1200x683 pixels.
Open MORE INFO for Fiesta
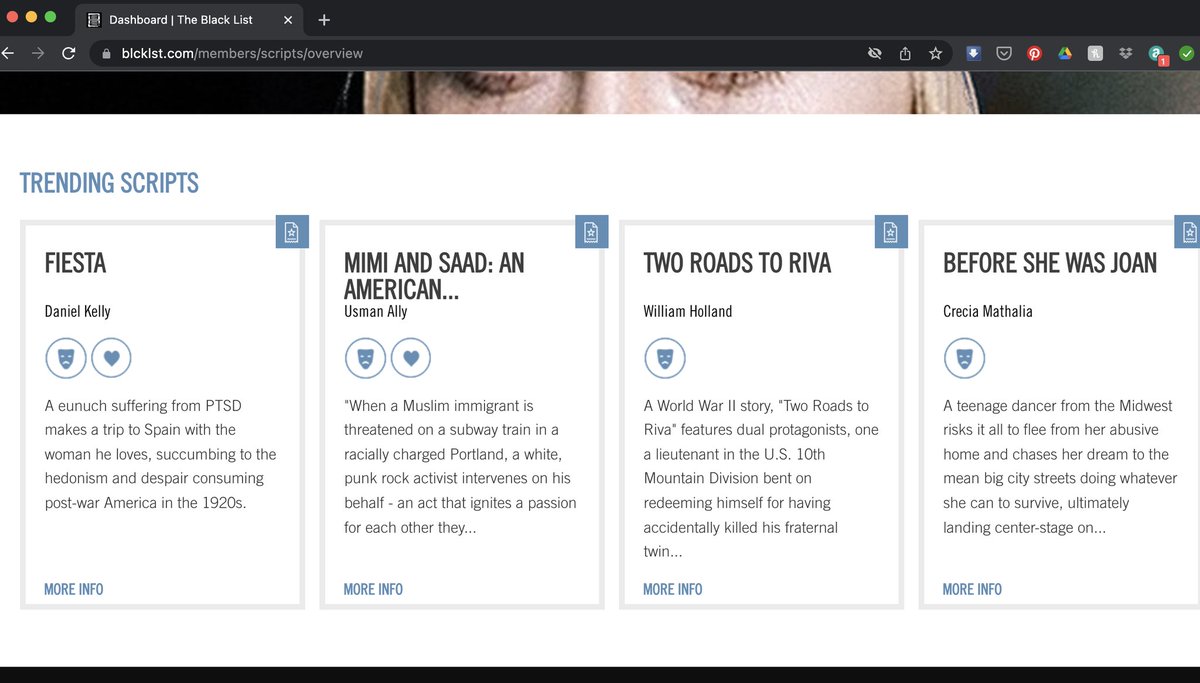tap(74, 589)
